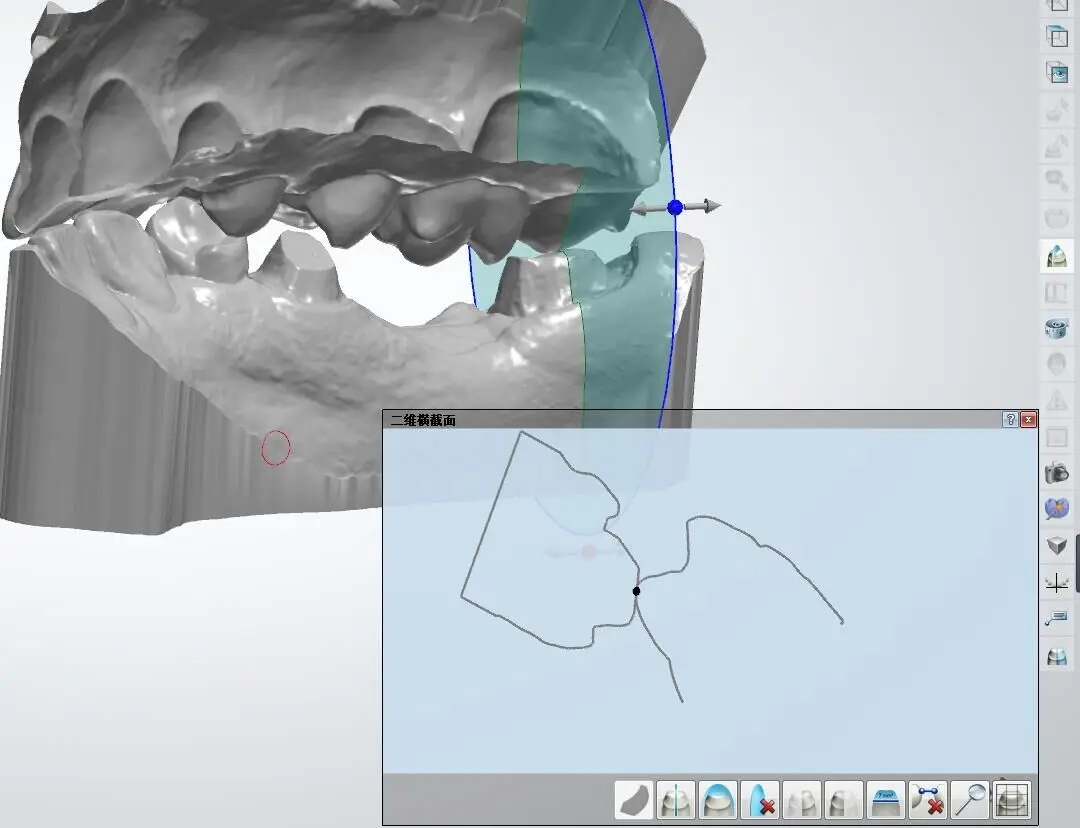Screen dimensions: 1080x828
Task: Click the distance measurement with red X icon
Action: (x=928, y=800)
